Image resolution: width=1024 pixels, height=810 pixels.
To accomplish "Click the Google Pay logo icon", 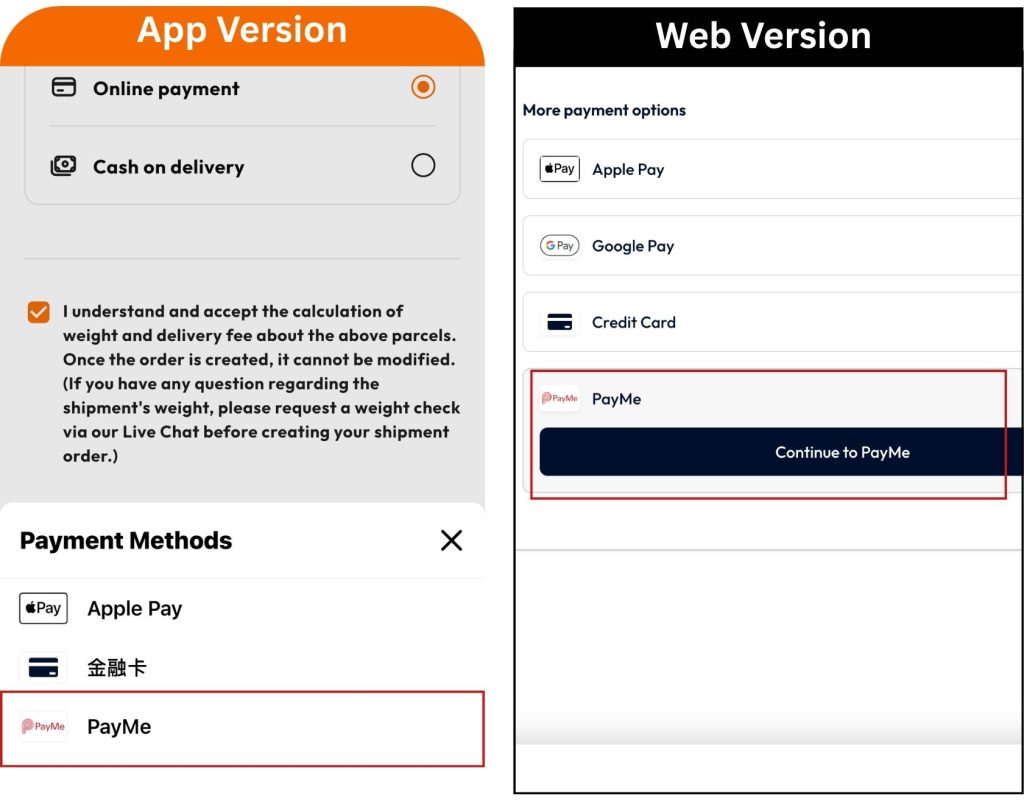I will [560, 246].
